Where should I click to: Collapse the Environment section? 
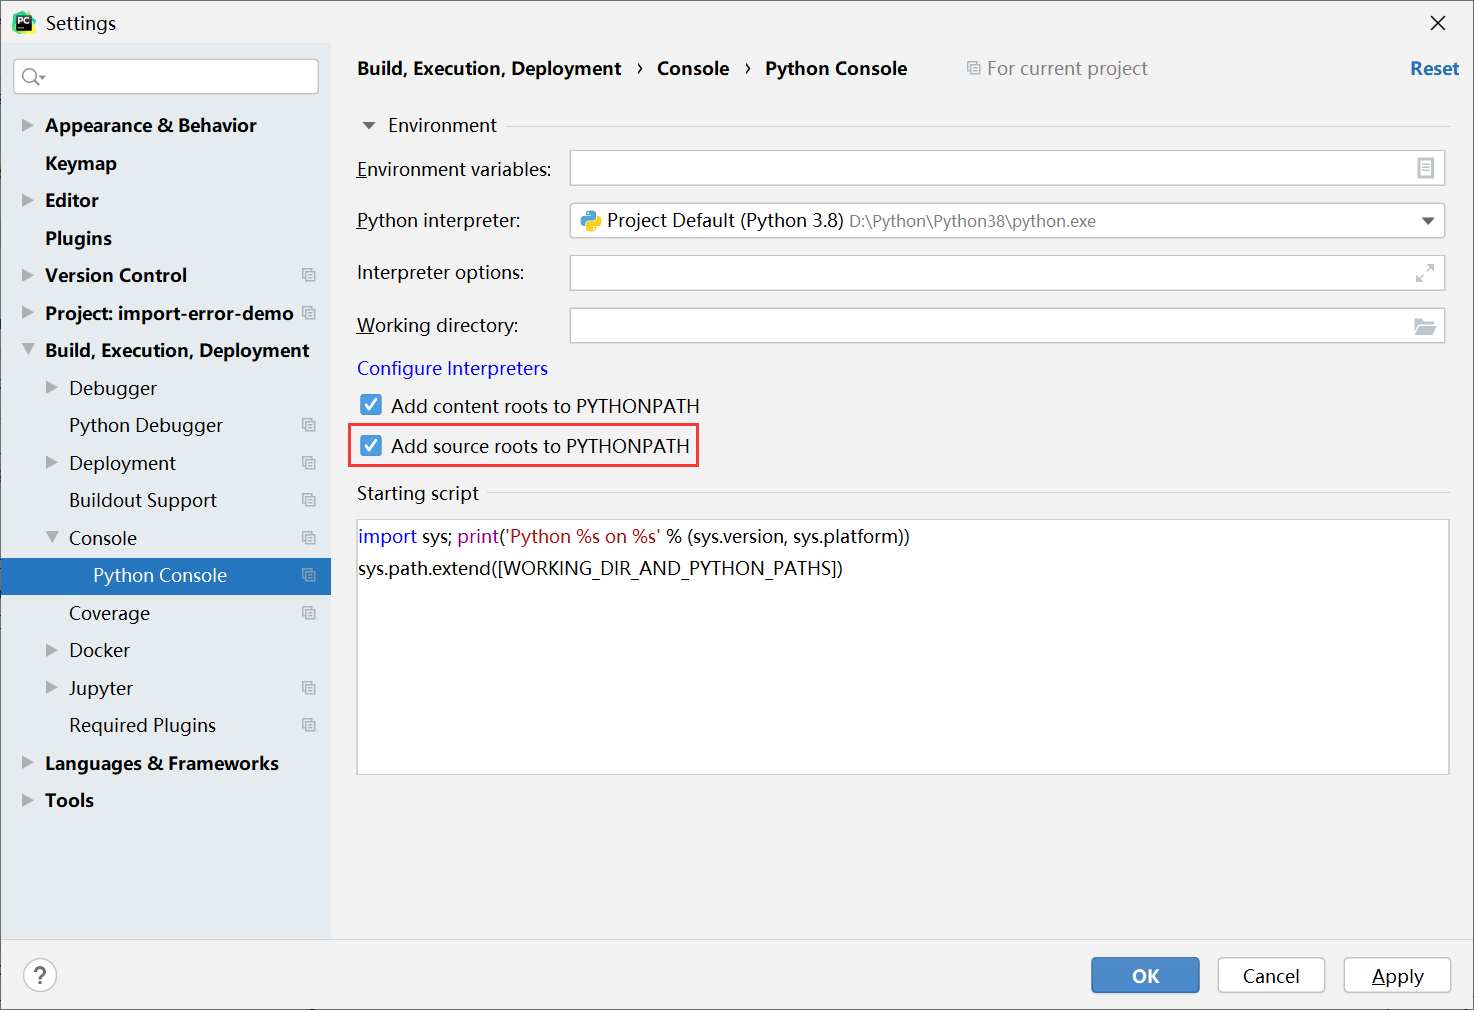click(x=368, y=126)
